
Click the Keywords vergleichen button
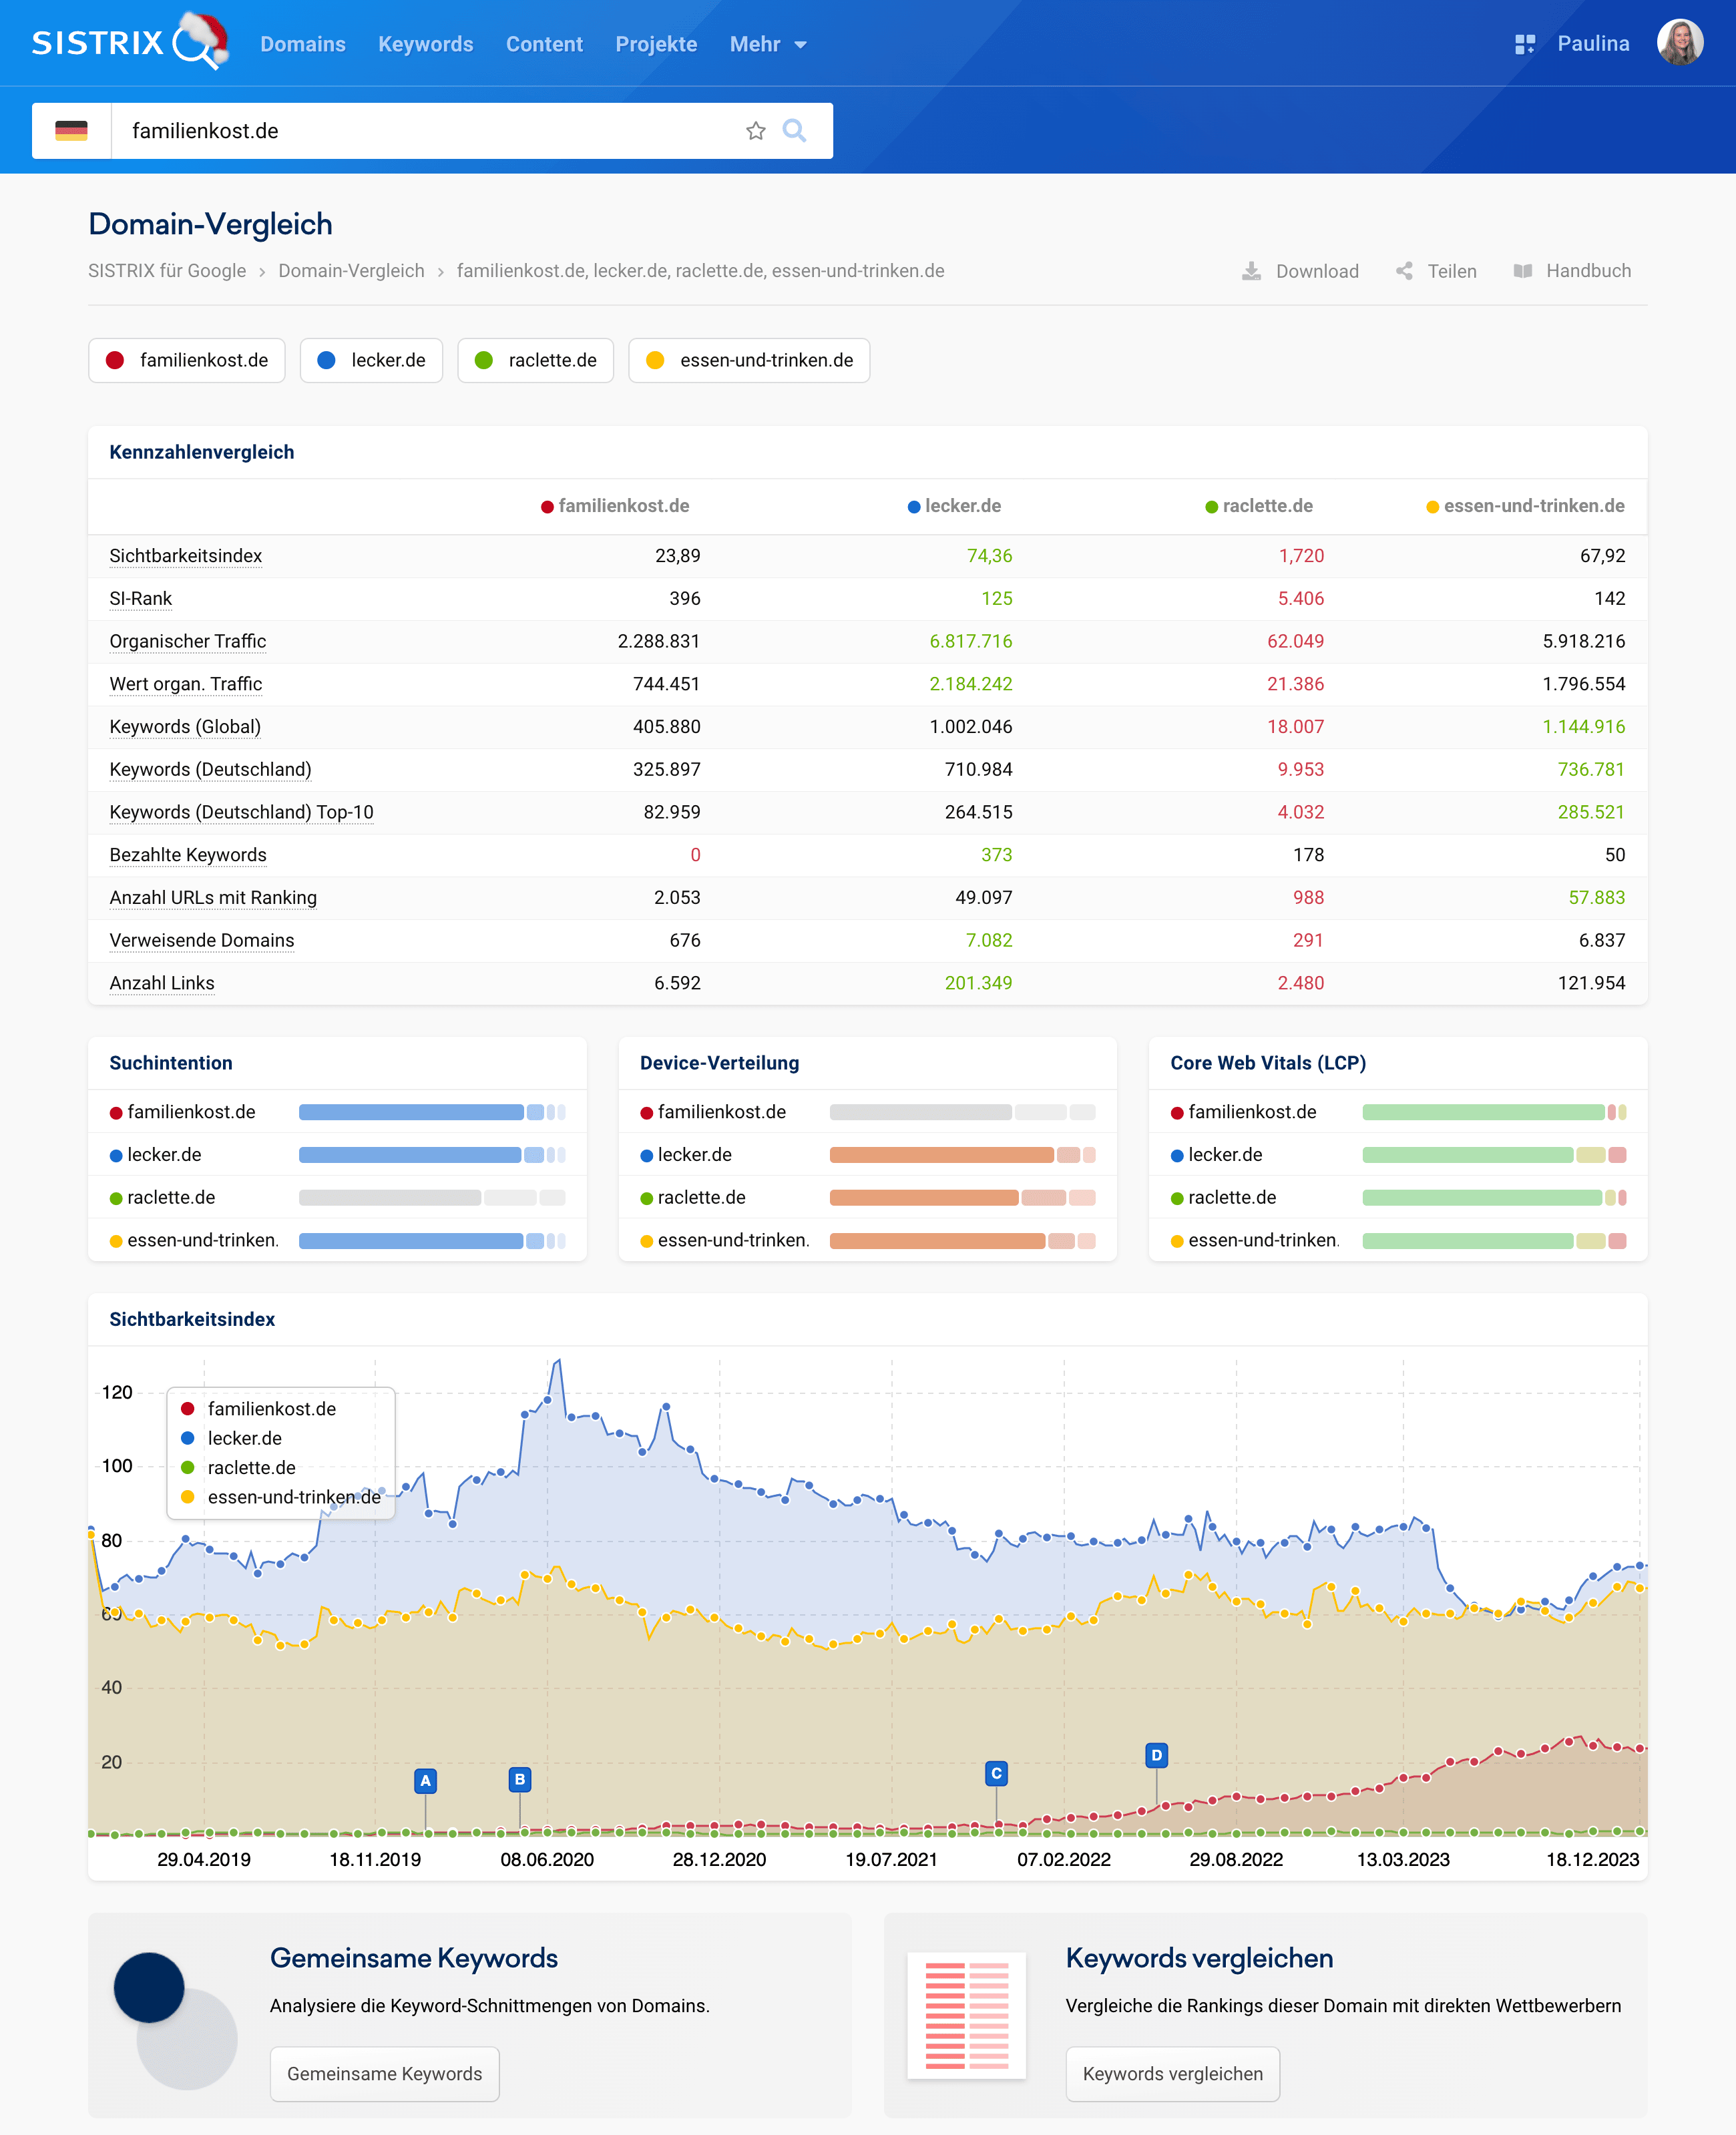click(1172, 2073)
